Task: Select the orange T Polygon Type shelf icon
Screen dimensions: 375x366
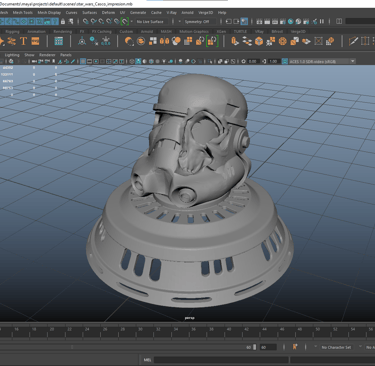Action: tap(23, 41)
